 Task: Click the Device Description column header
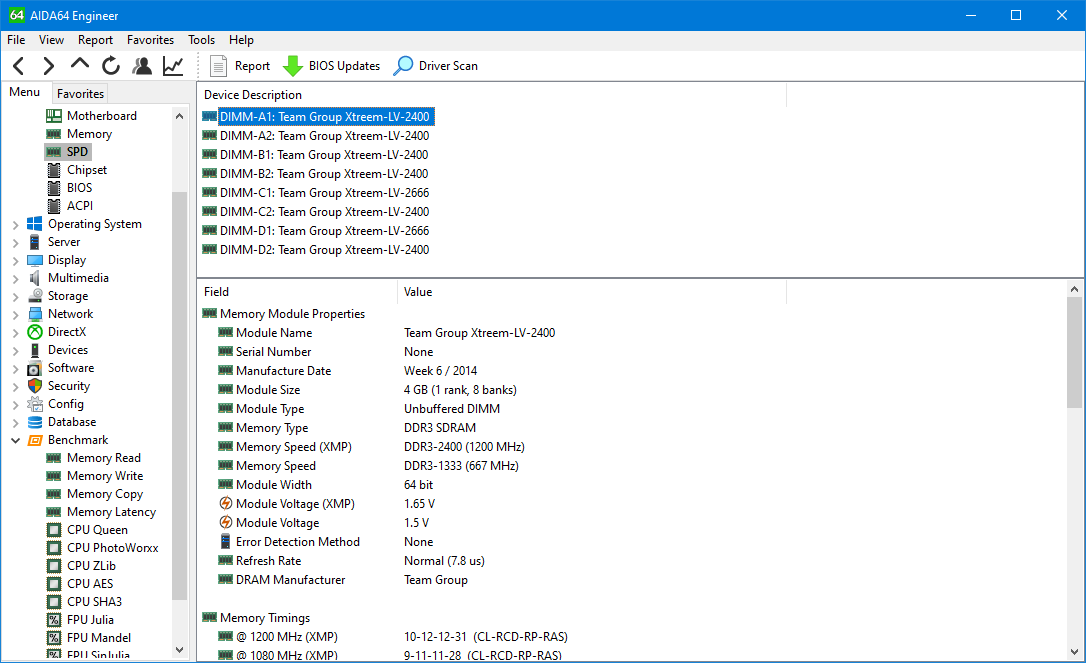coord(492,95)
